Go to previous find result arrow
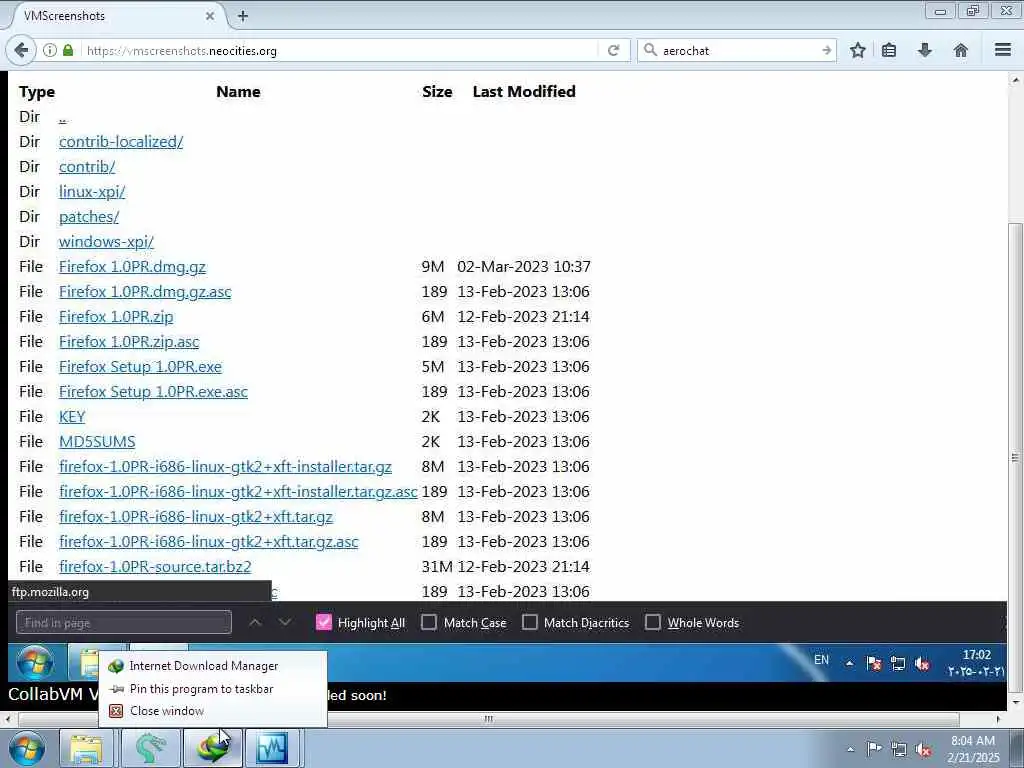The height and width of the screenshot is (768, 1024). coord(255,622)
